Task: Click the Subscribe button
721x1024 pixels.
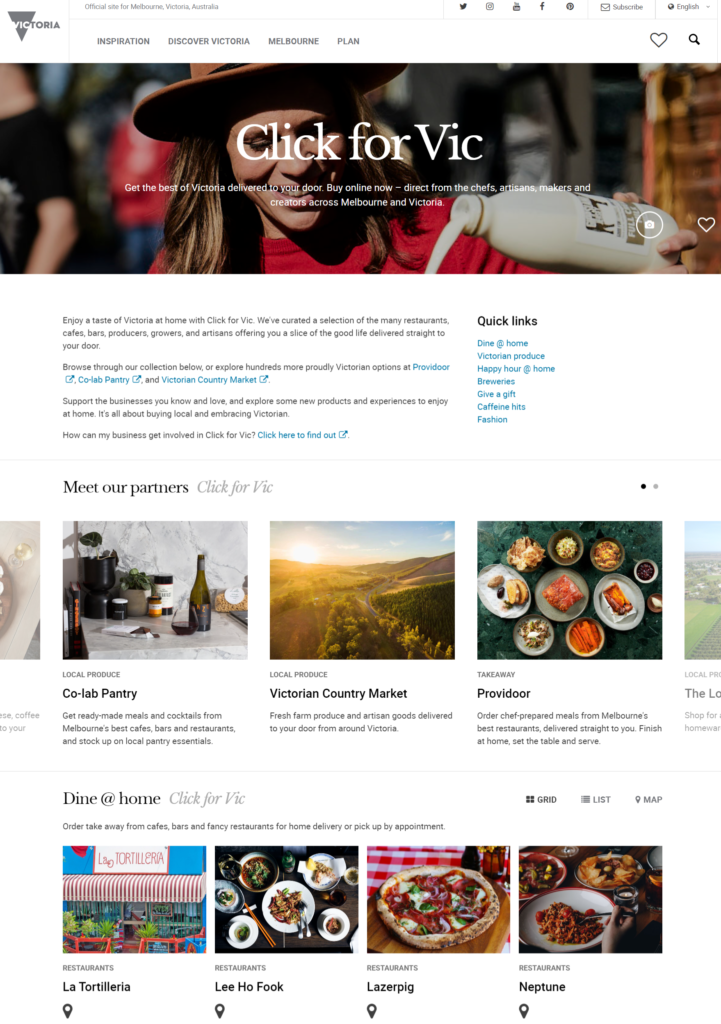Action: point(622,7)
